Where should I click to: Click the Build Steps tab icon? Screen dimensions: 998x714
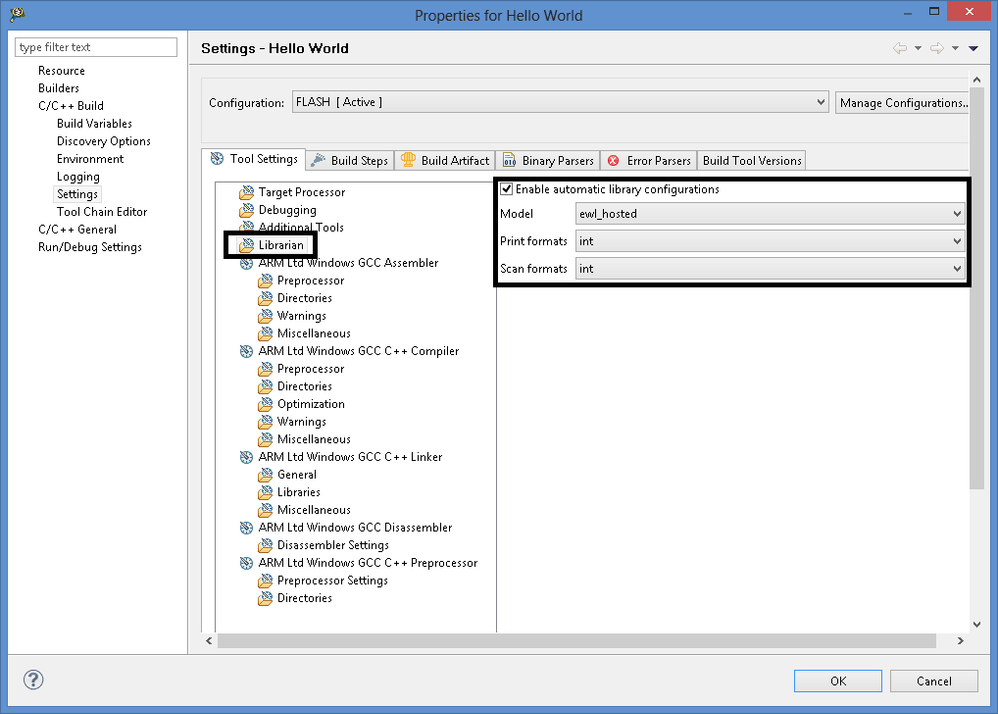coord(318,160)
